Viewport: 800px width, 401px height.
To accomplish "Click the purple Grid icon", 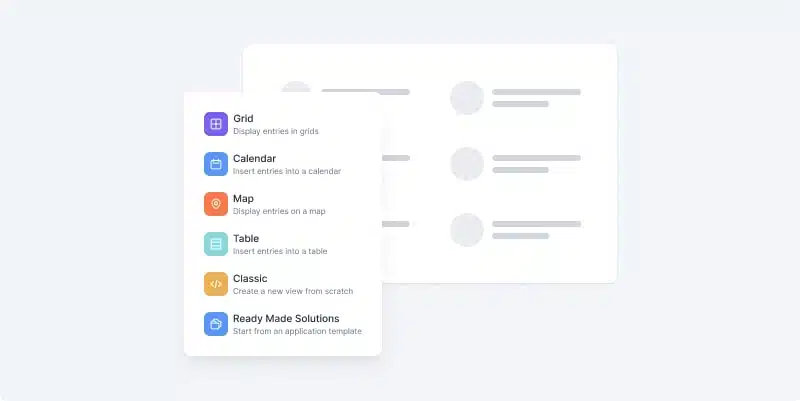I will 216,124.
